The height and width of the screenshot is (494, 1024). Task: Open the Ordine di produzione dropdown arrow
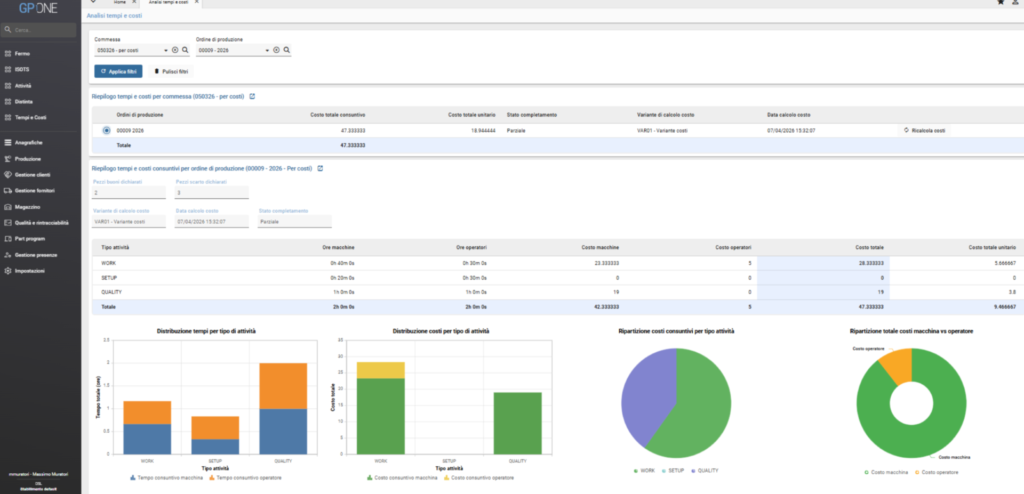267,50
